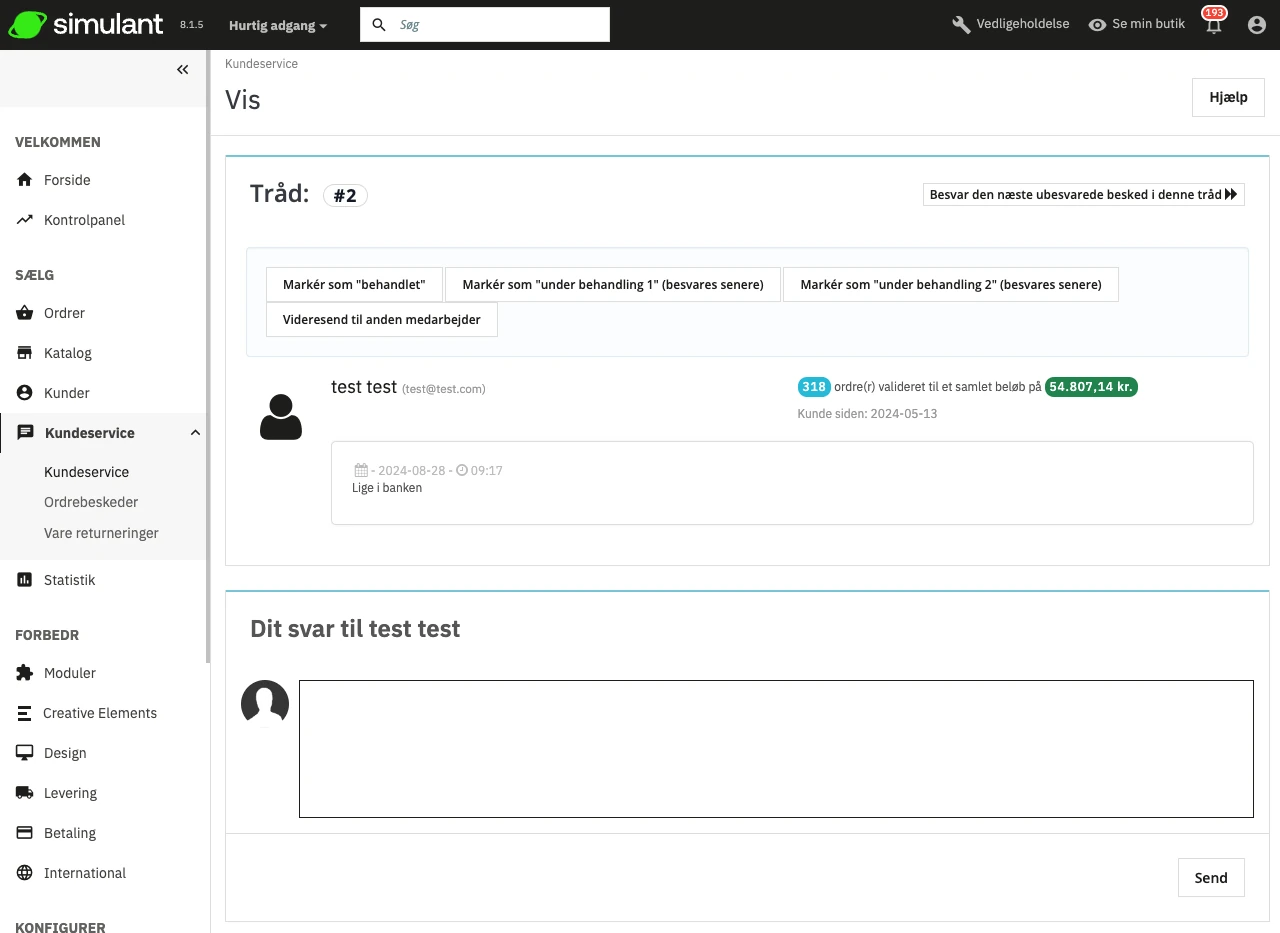Click the notifications bell icon
The height and width of the screenshot is (933, 1280).
pyautogui.click(x=1214, y=26)
